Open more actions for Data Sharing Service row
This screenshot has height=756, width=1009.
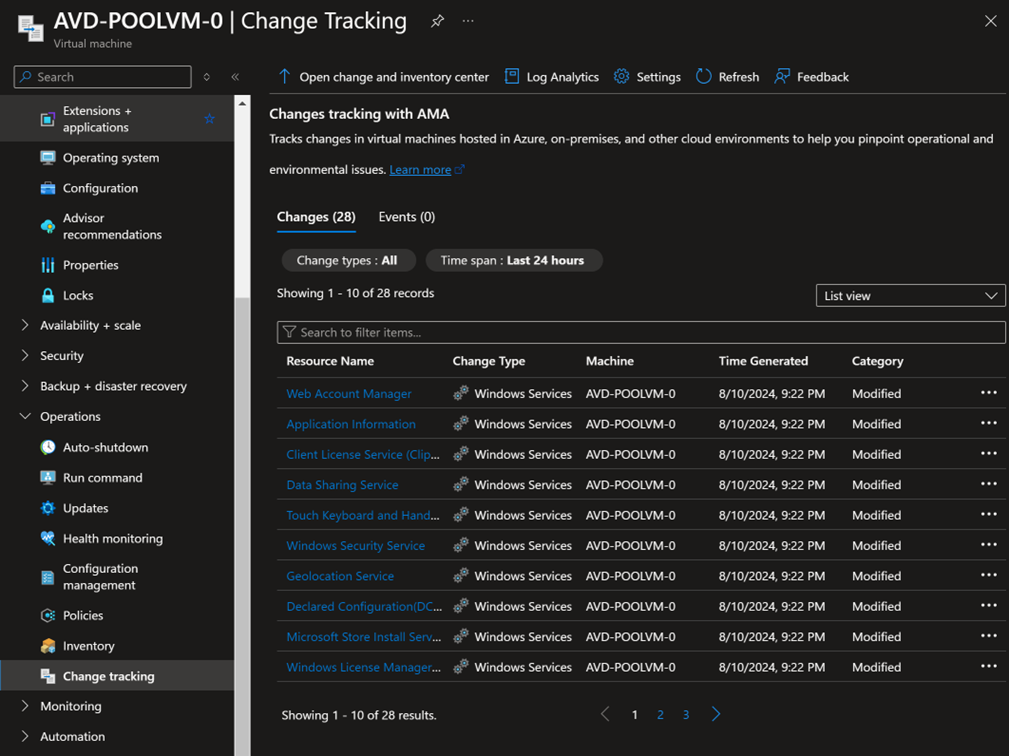989,484
